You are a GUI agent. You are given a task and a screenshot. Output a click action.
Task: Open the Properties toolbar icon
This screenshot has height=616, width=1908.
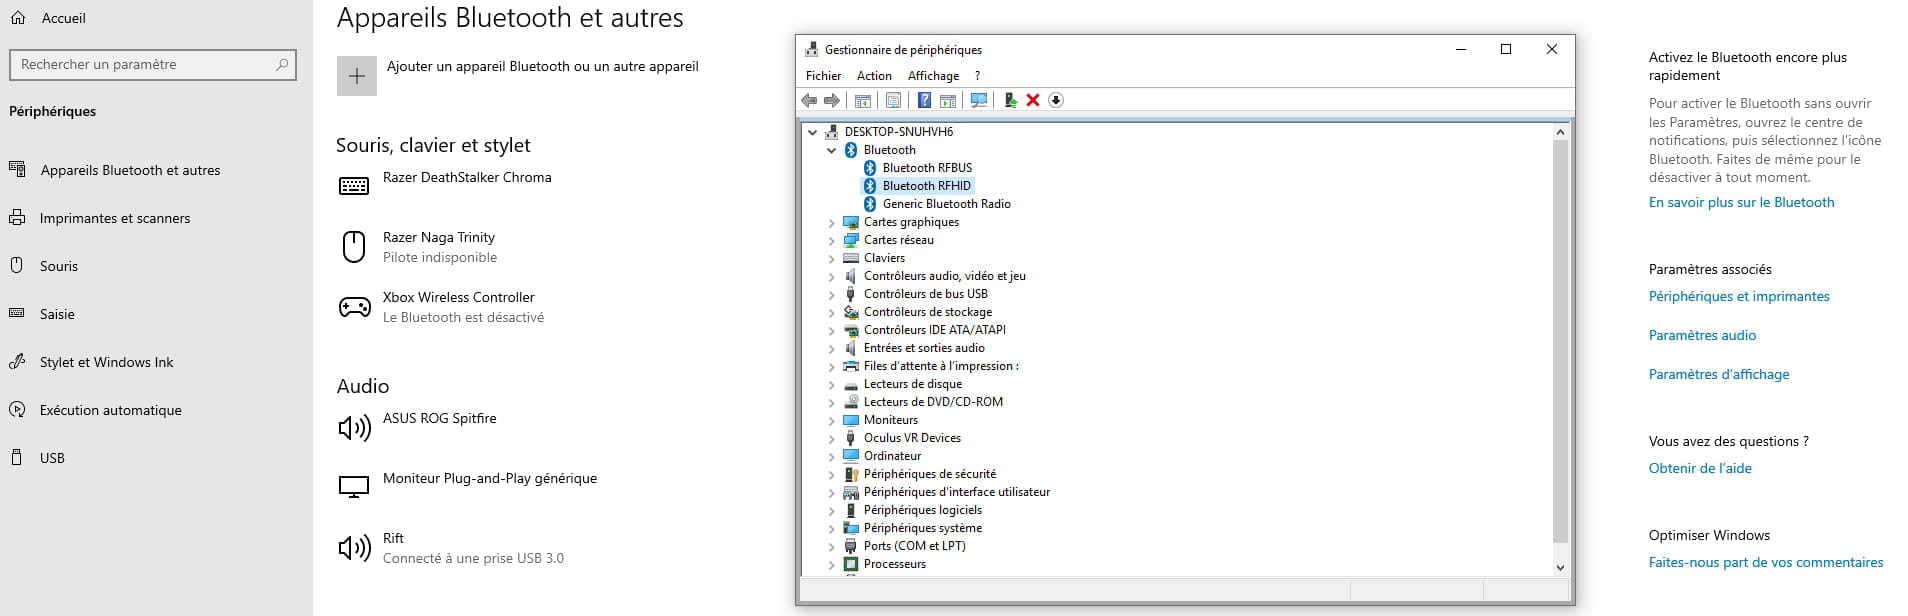(893, 100)
